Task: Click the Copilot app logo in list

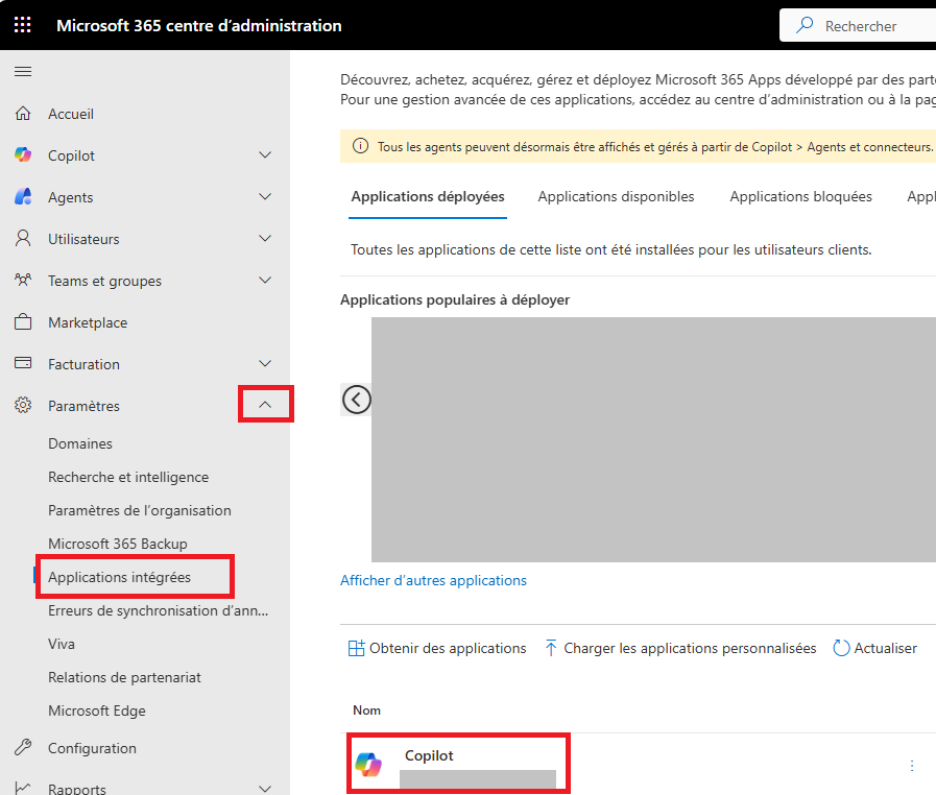Action: point(368,765)
